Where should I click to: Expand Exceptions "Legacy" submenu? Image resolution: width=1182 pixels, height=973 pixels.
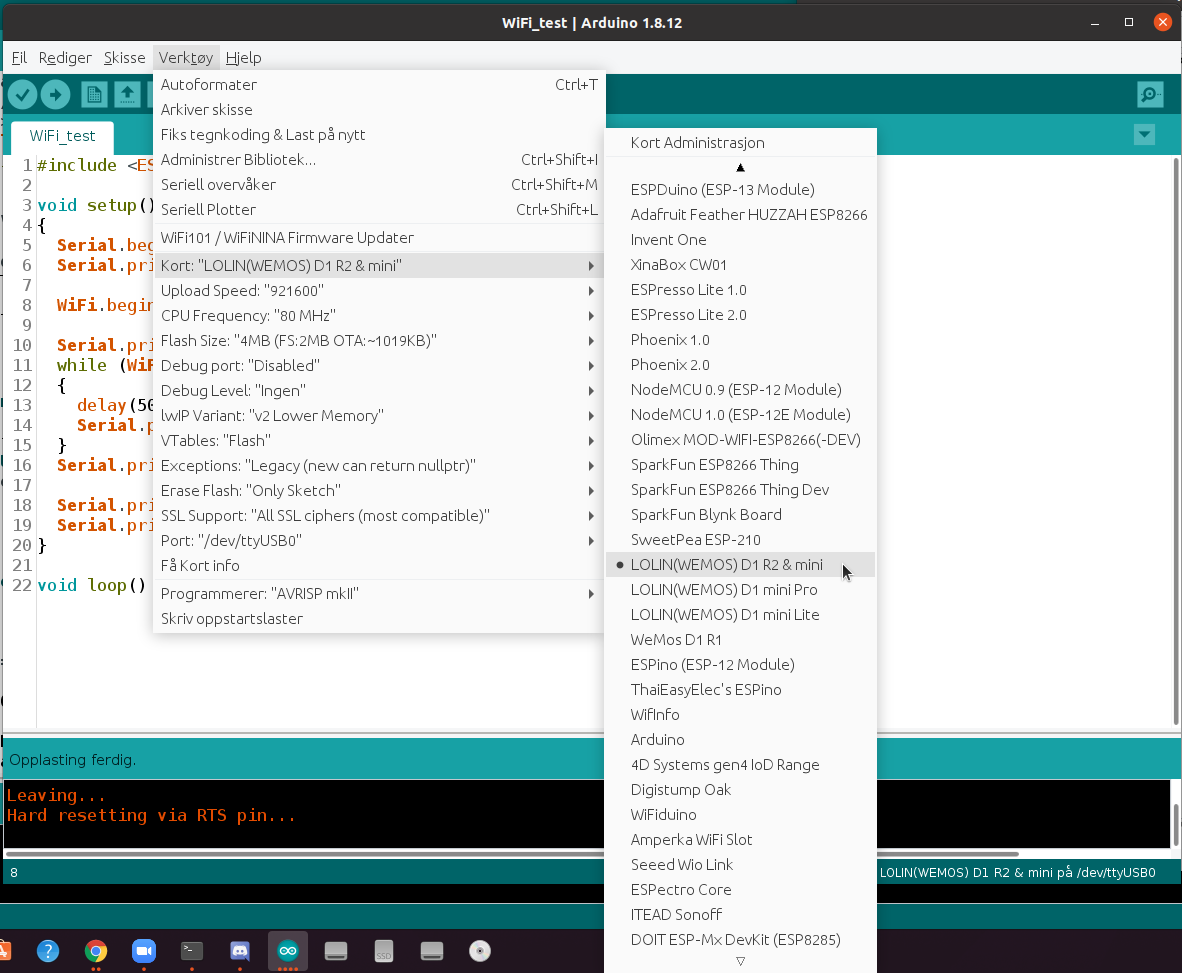click(x=378, y=466)
